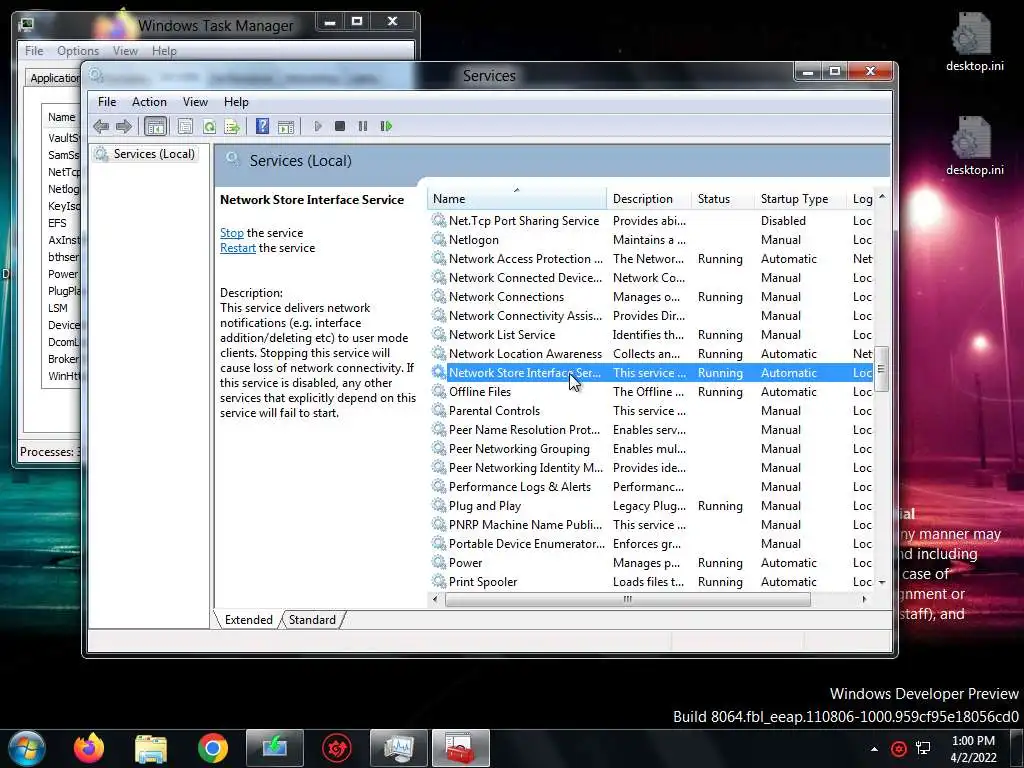Click the Start orb on taskbar
Viewport: 1024px width, 768px height.
pyautogui.click(x=27, y=749)
